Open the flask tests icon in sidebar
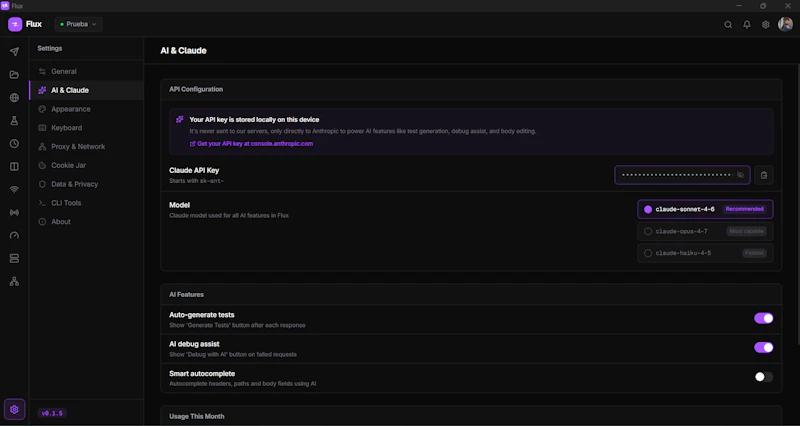This screenshot has height=426, width=800. click(x=14, y=120)
